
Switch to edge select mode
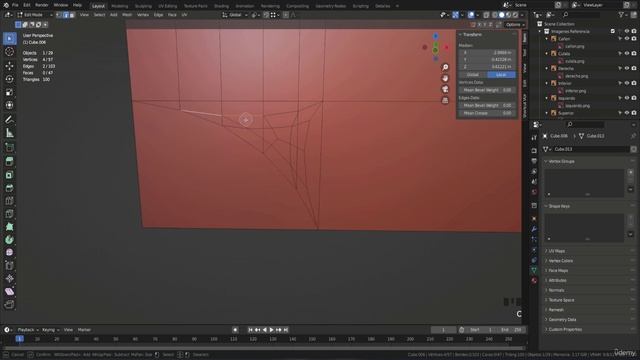point(65,15)
